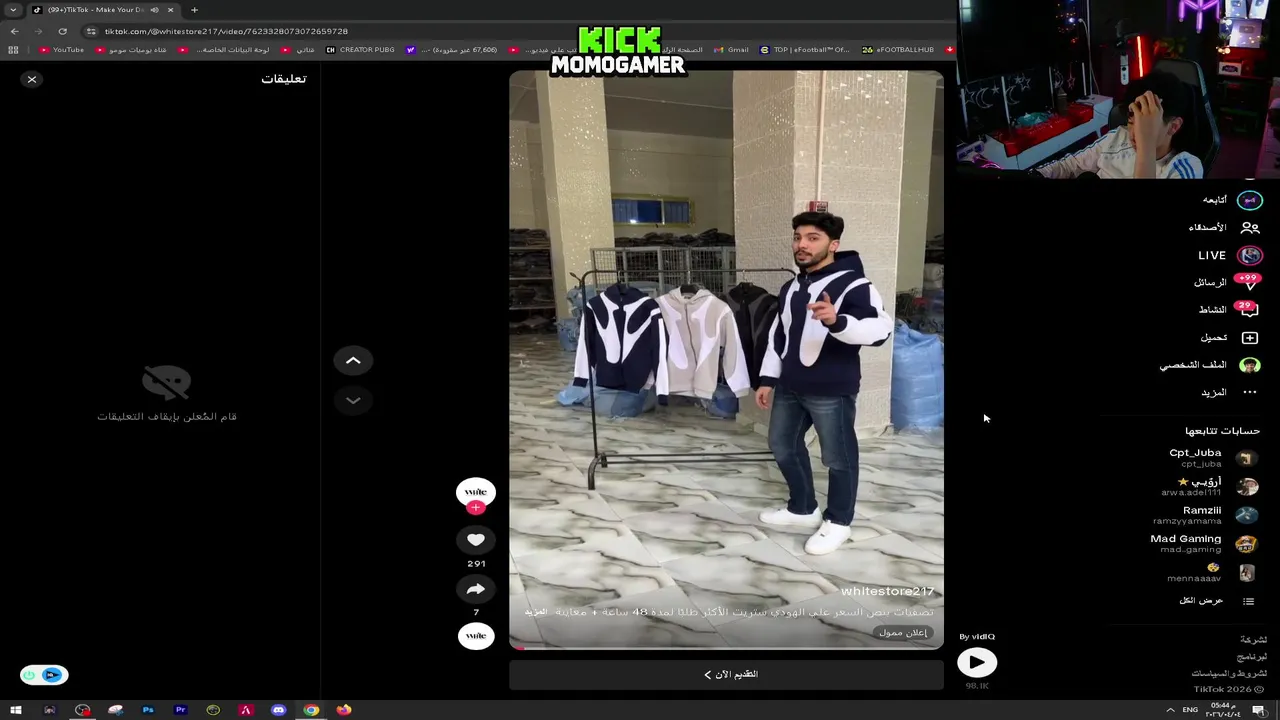Viewport: 1280px width, 720px height.
Task: Open the Mad Gaming followed account
Action: coord(1204,544)
